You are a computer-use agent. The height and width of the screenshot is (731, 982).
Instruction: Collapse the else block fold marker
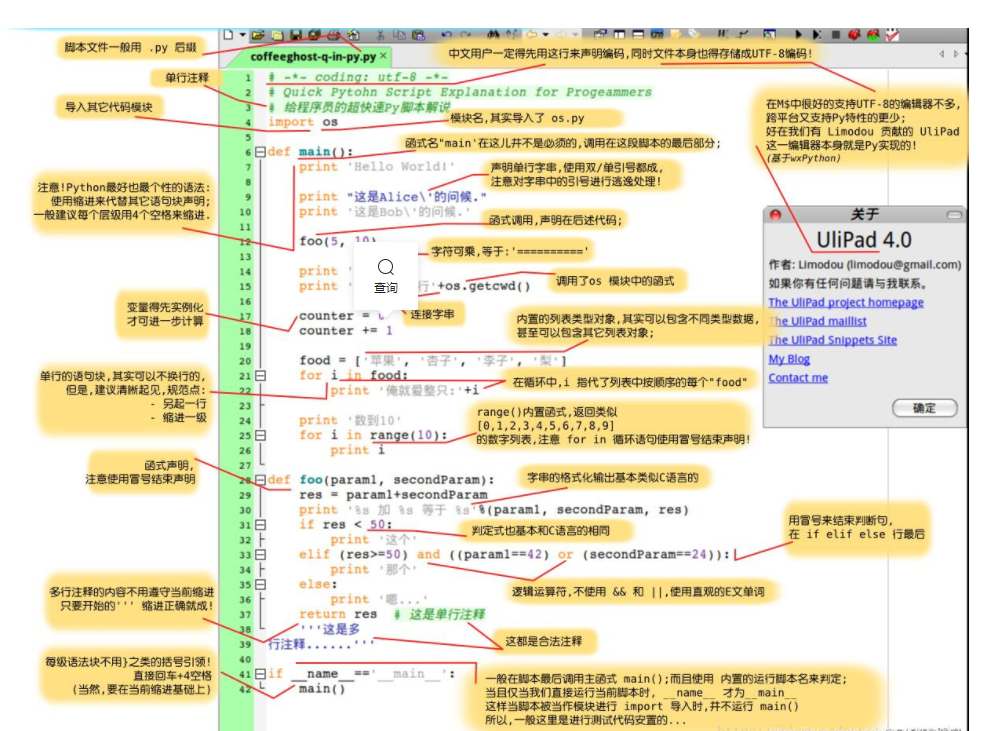click(x=261, y=584)
